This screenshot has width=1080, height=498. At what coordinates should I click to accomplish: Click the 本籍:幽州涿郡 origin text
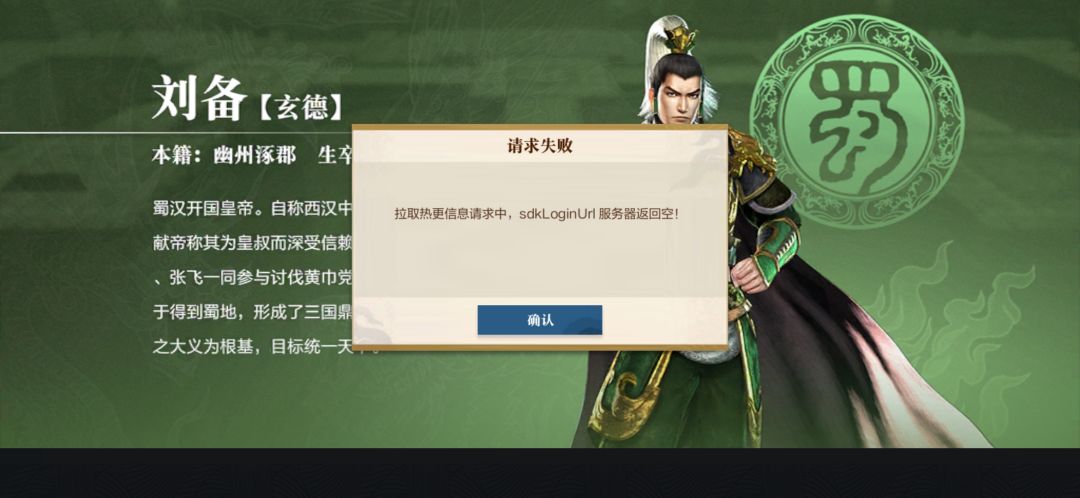(224, 156)
